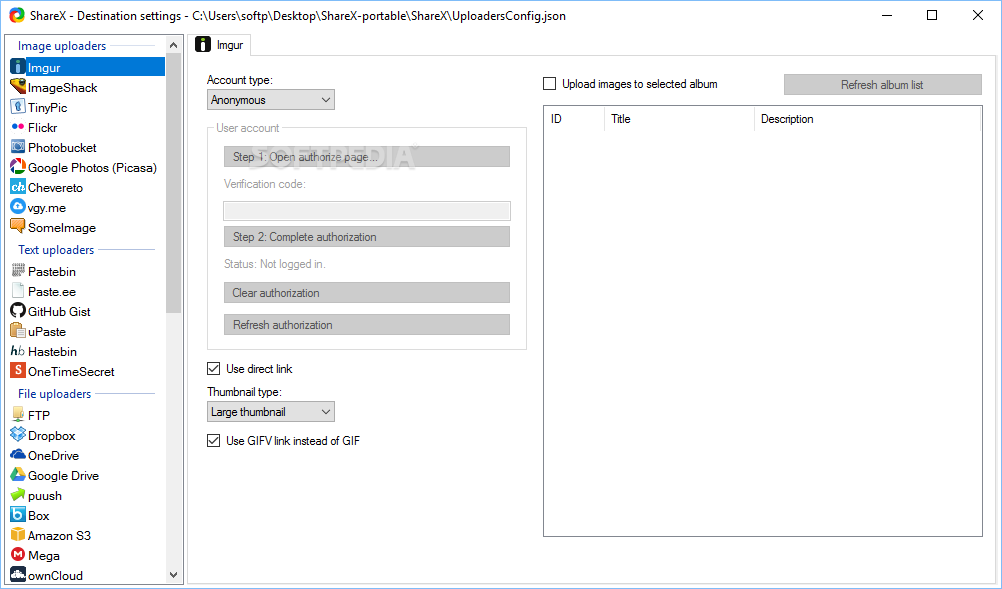Sort albums by the ID column header
This screenshot has height=589, width=1002.
click(x=574, y=119)
